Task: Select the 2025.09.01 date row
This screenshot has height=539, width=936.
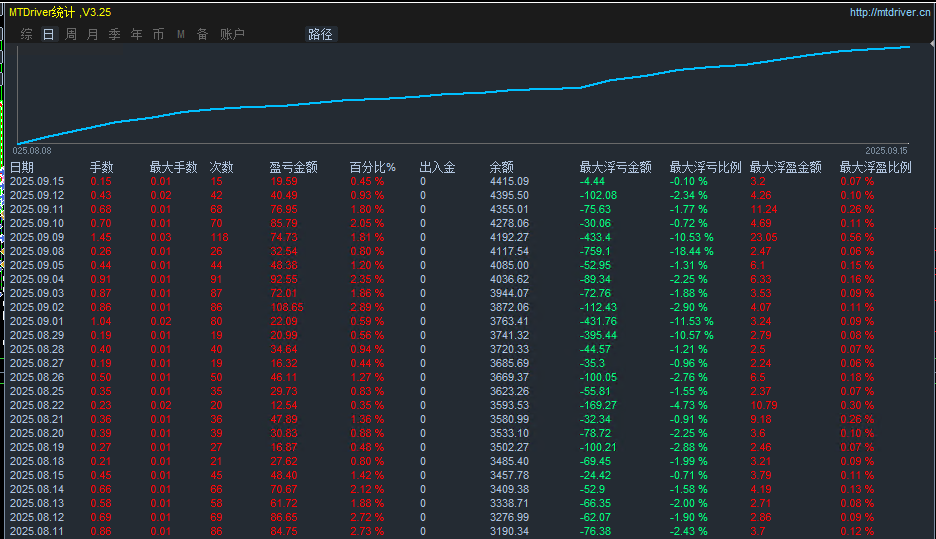Action: coord(37,321)
